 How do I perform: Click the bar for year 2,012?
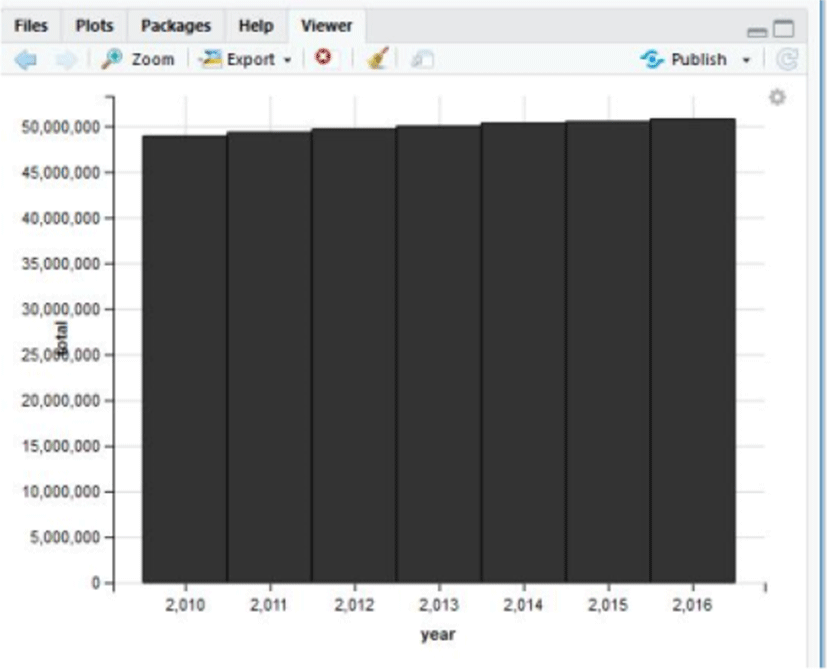[354, 356]
